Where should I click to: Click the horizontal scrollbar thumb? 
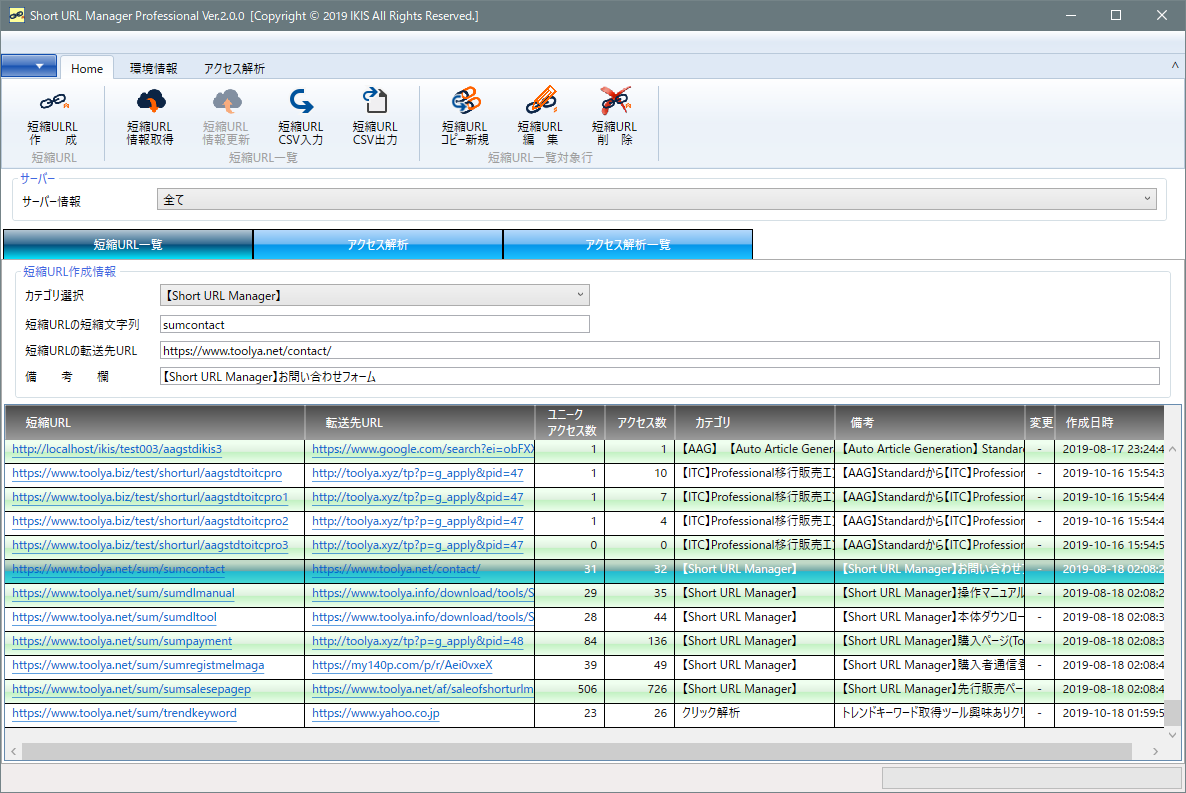(x=576, y=751)
